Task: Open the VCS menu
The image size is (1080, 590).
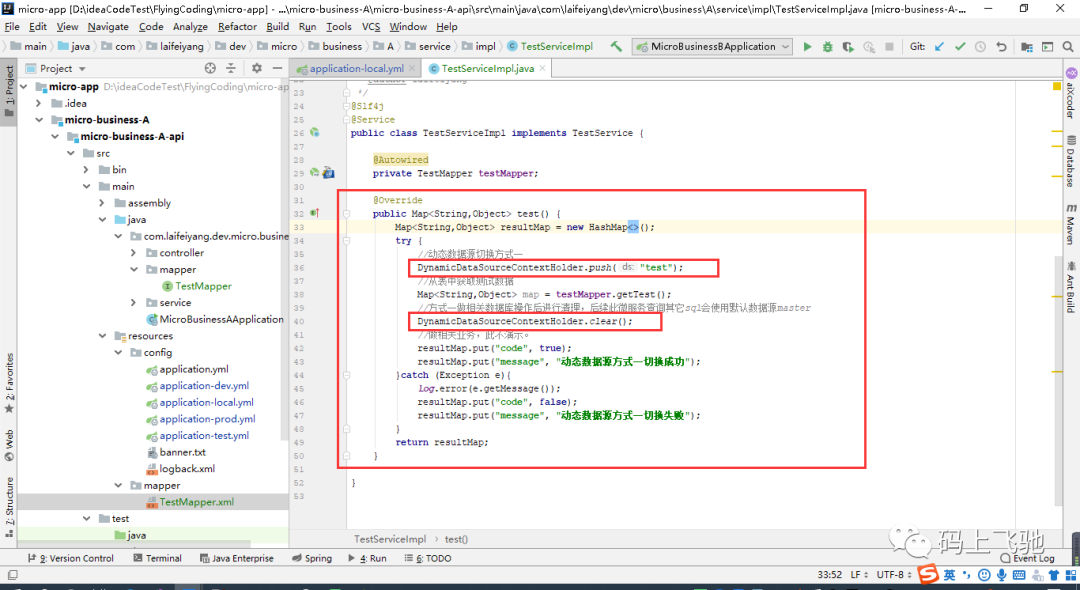Action: click(371, 27)
